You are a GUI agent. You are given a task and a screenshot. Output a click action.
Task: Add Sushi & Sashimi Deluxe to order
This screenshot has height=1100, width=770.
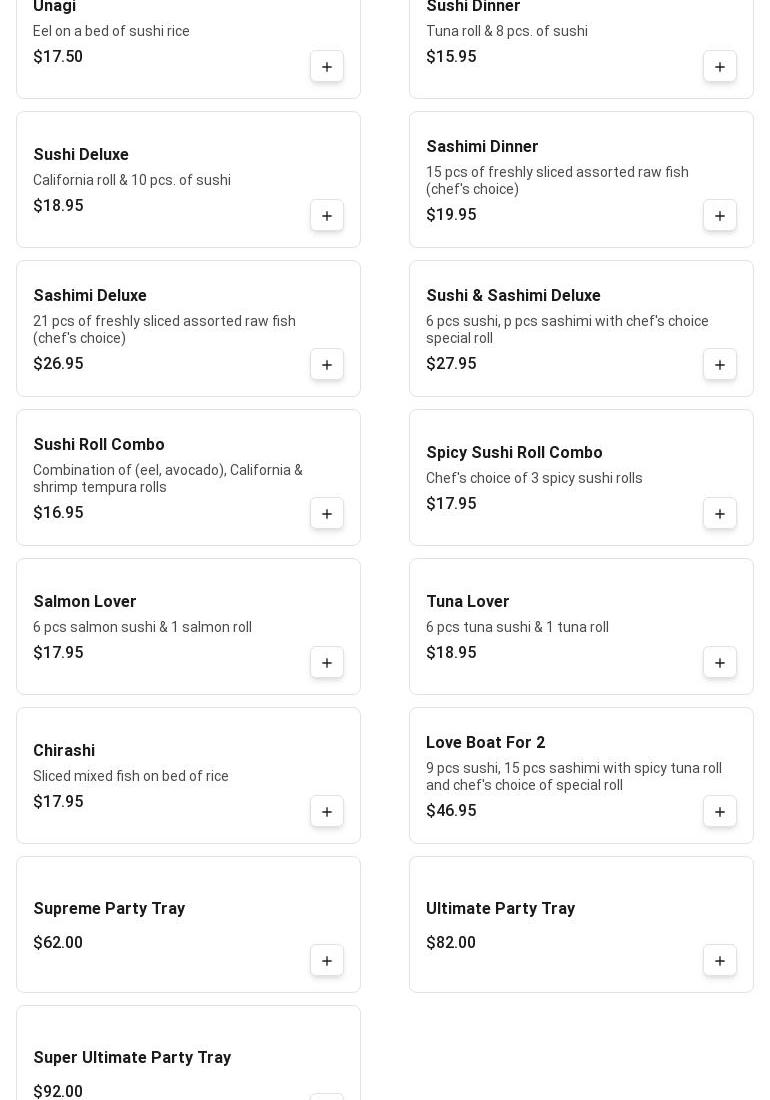[x=720, y=365]
